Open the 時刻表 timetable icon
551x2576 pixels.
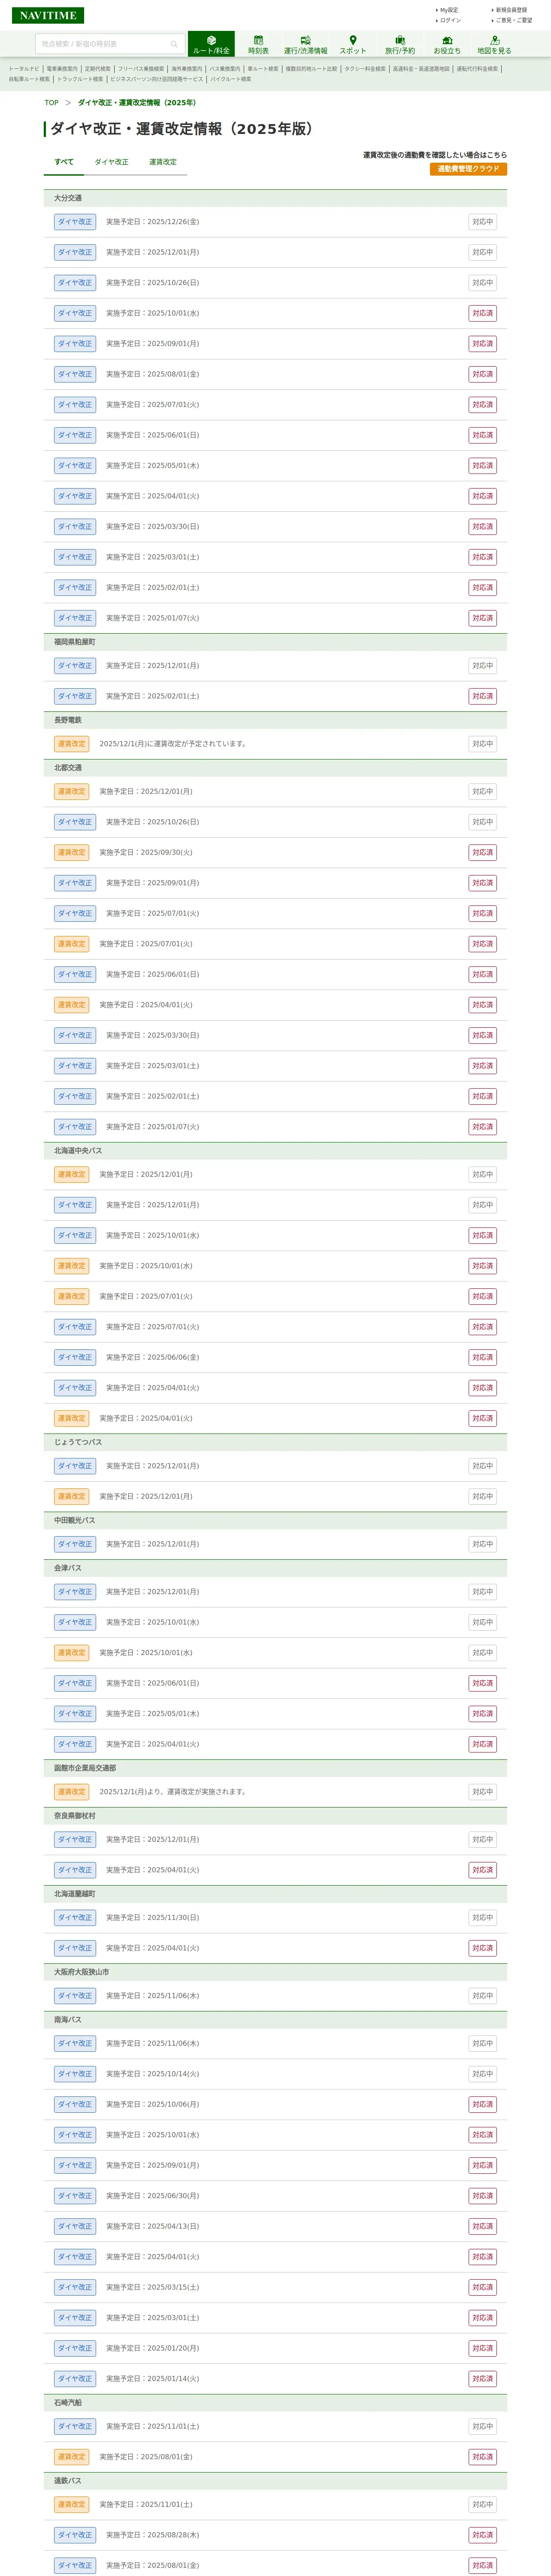coord(258,44)
